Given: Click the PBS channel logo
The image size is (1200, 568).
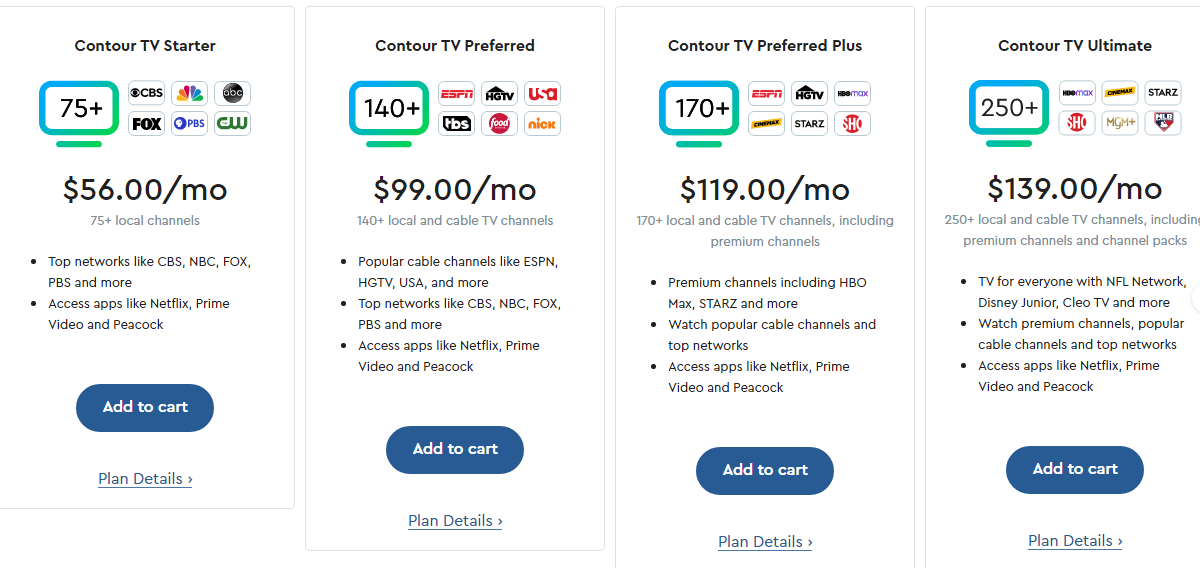Looking at the screenshot, I should (x=189, y=124).
